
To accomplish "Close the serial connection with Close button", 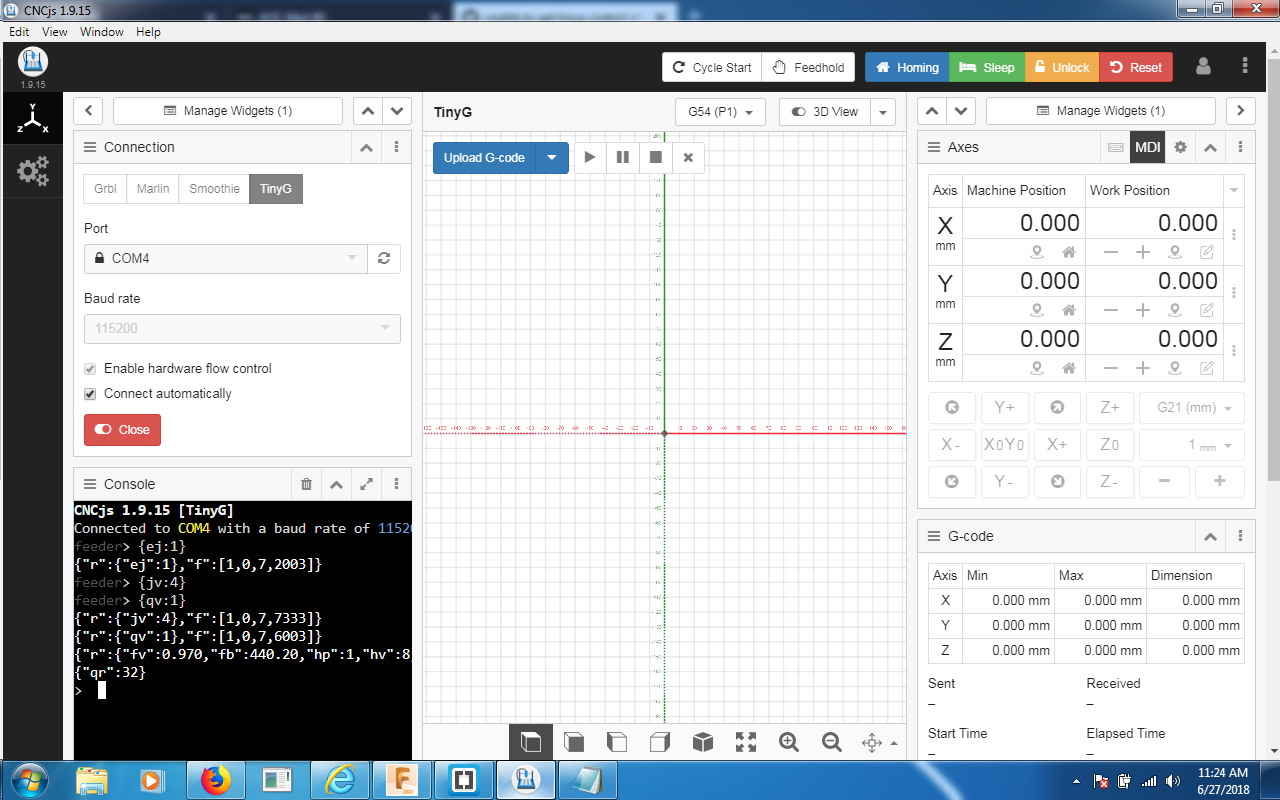I will [x=122, y=429].
